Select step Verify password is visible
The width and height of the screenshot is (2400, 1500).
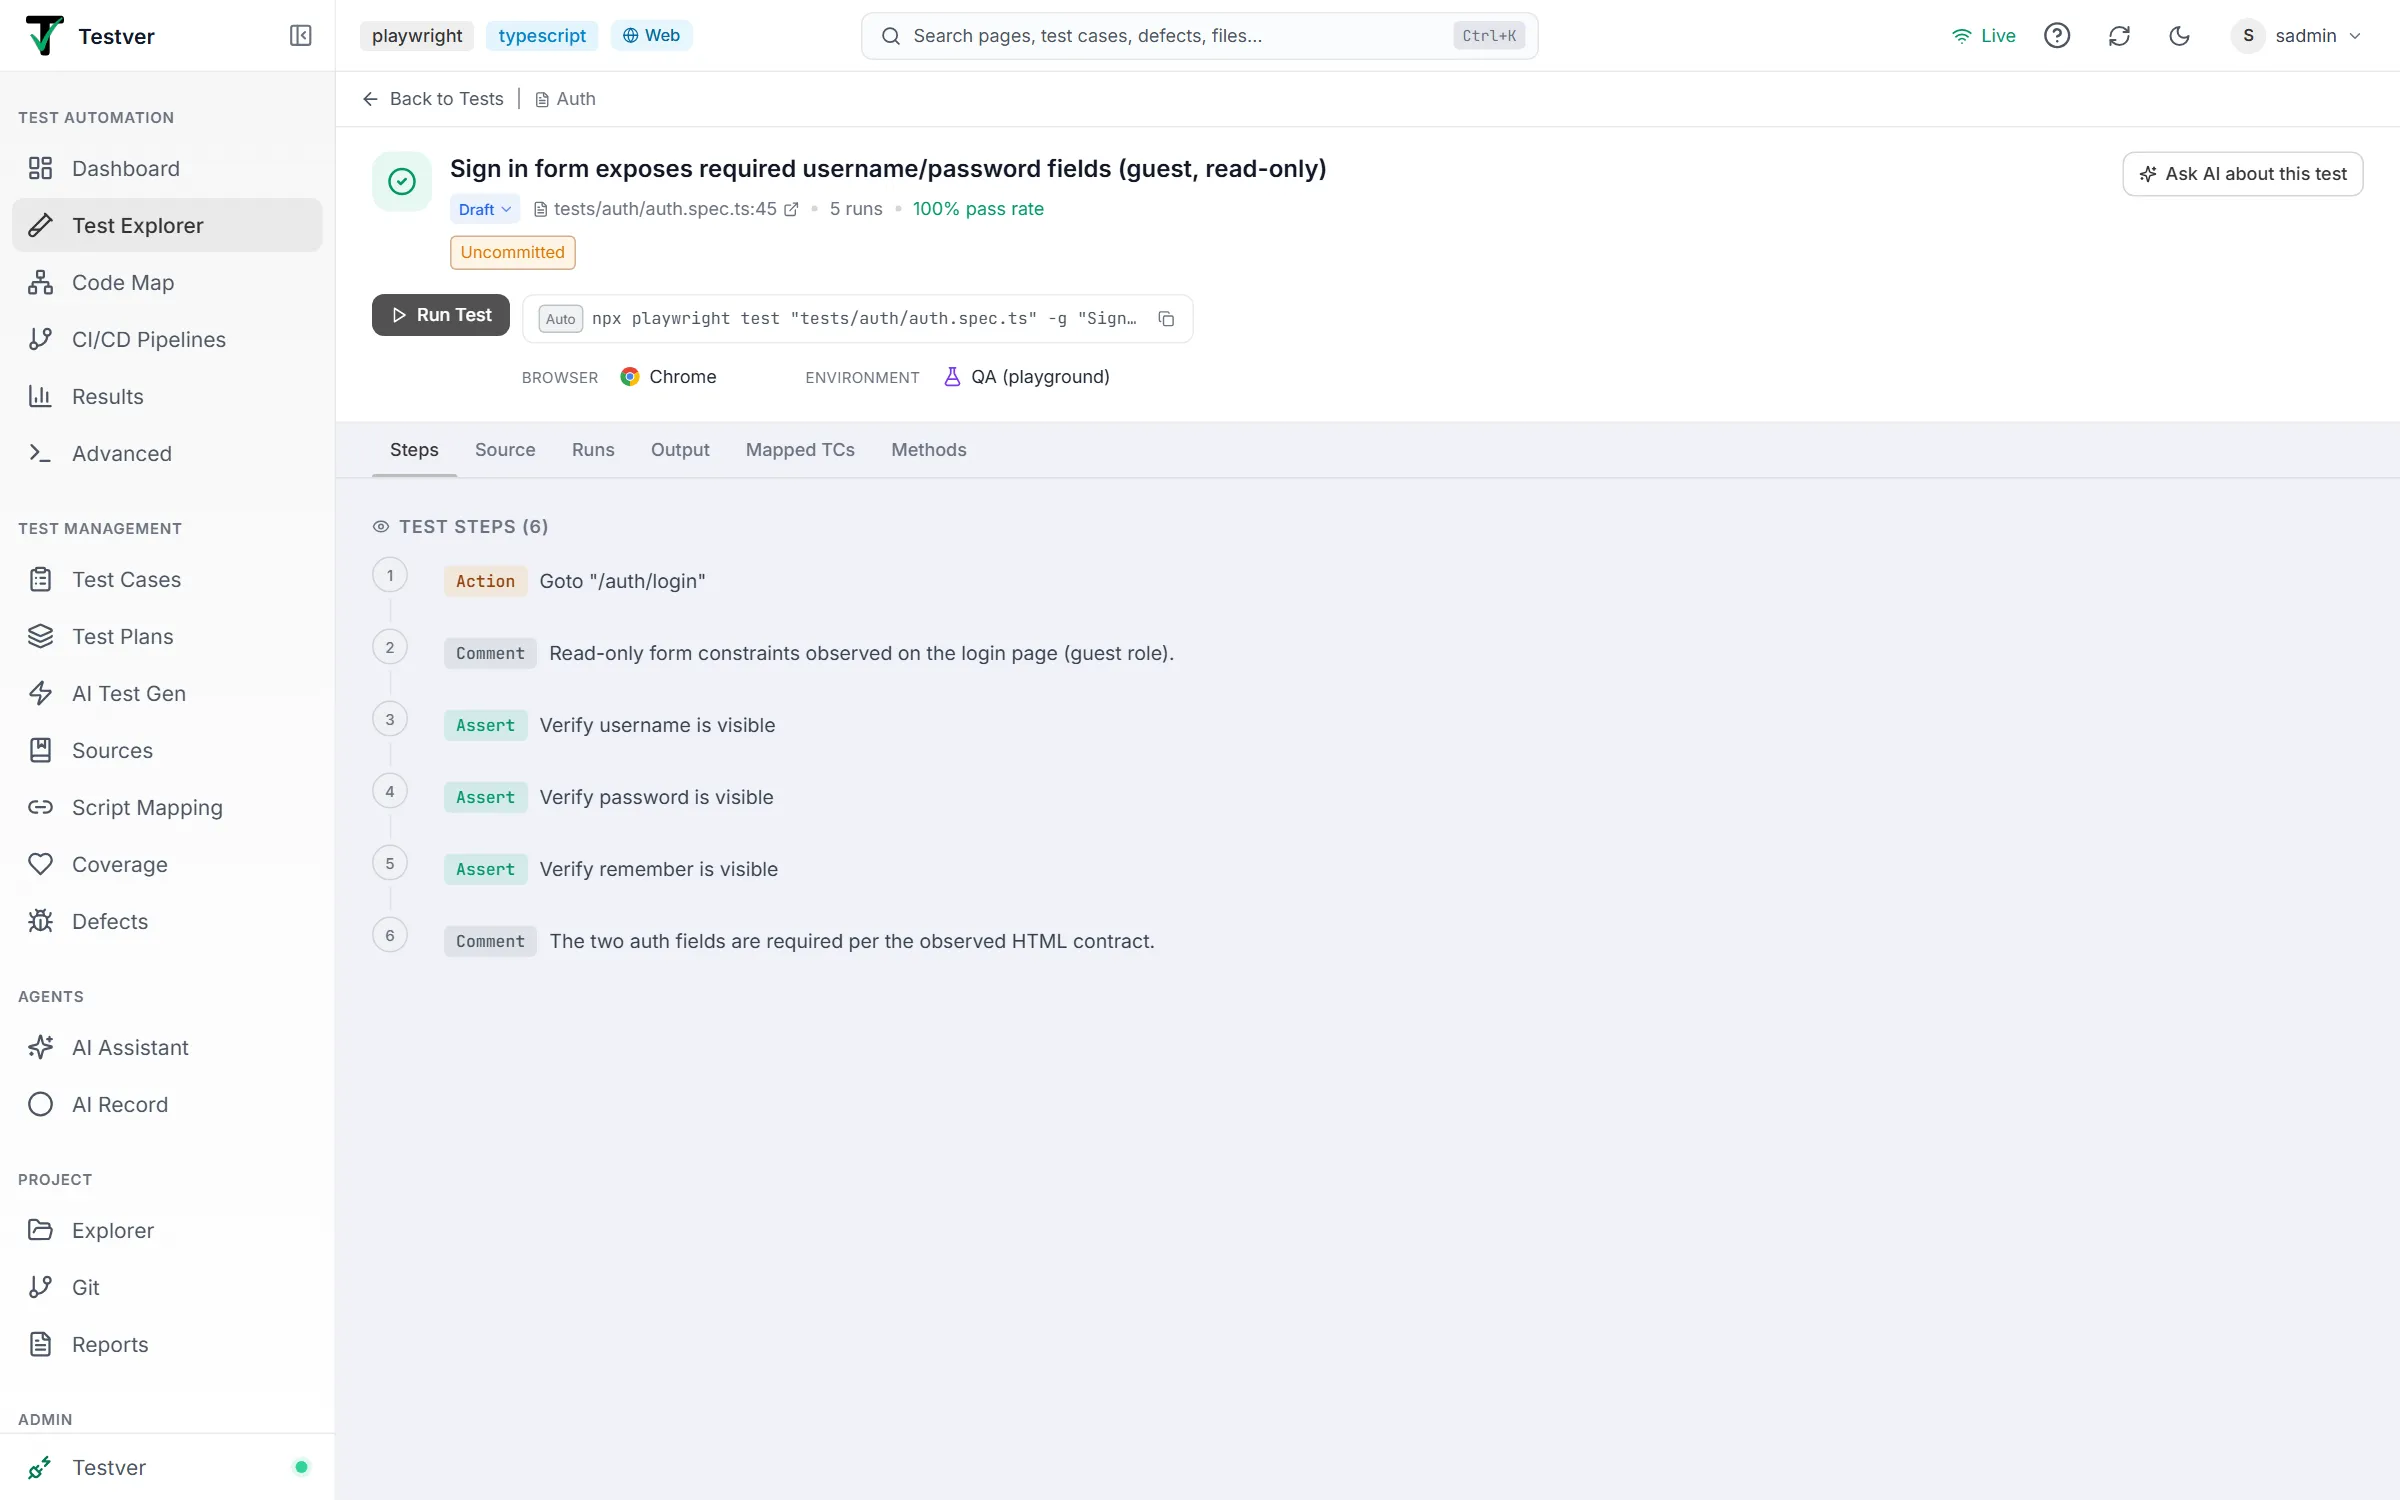[x=656, y=797]
